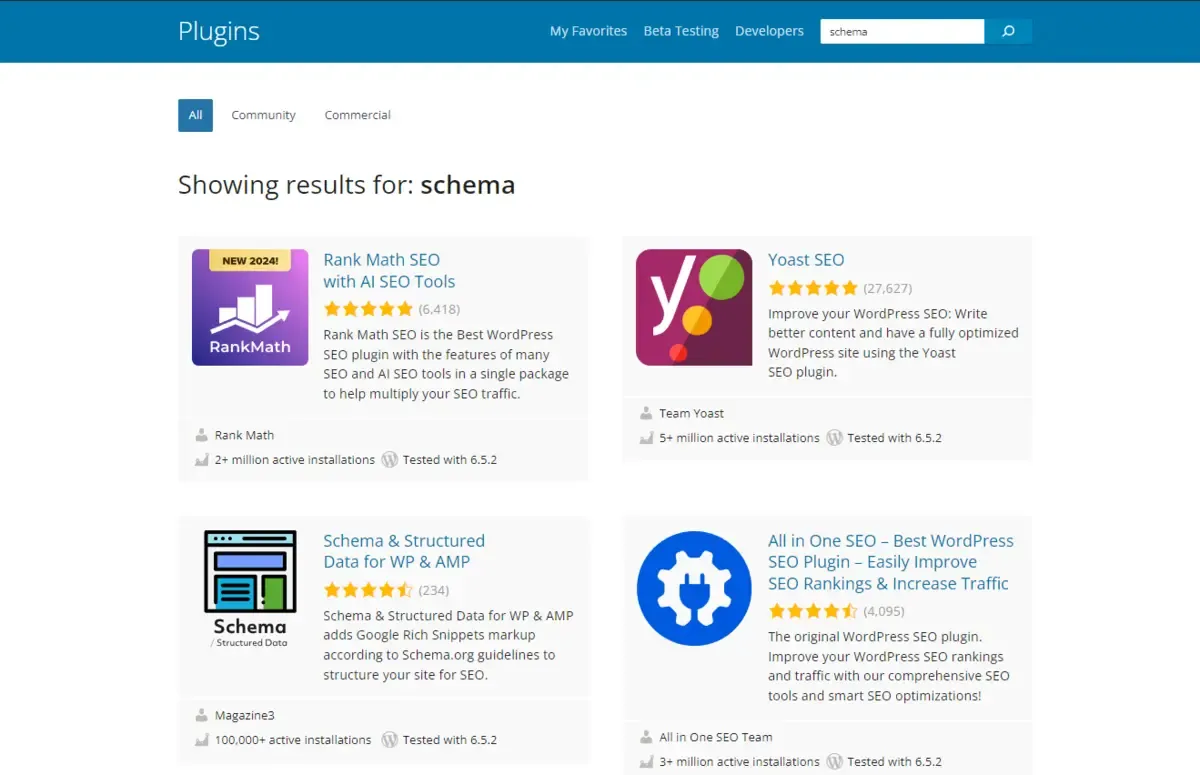The image size is (1200, 775).
Task: Open the Developers page
Action: (769, 31)
